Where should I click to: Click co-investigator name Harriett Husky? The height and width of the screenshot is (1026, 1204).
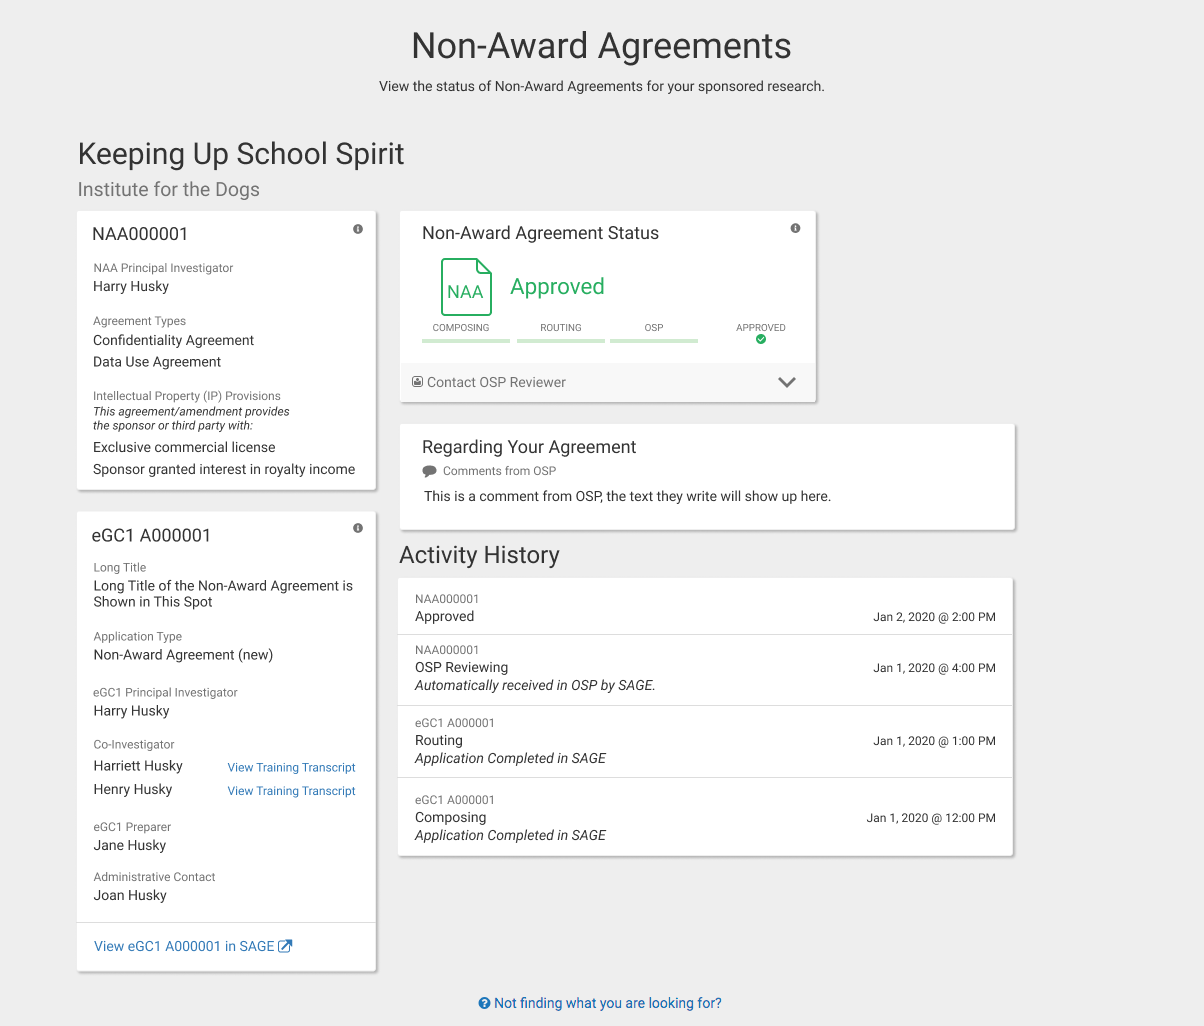point(138,766)
